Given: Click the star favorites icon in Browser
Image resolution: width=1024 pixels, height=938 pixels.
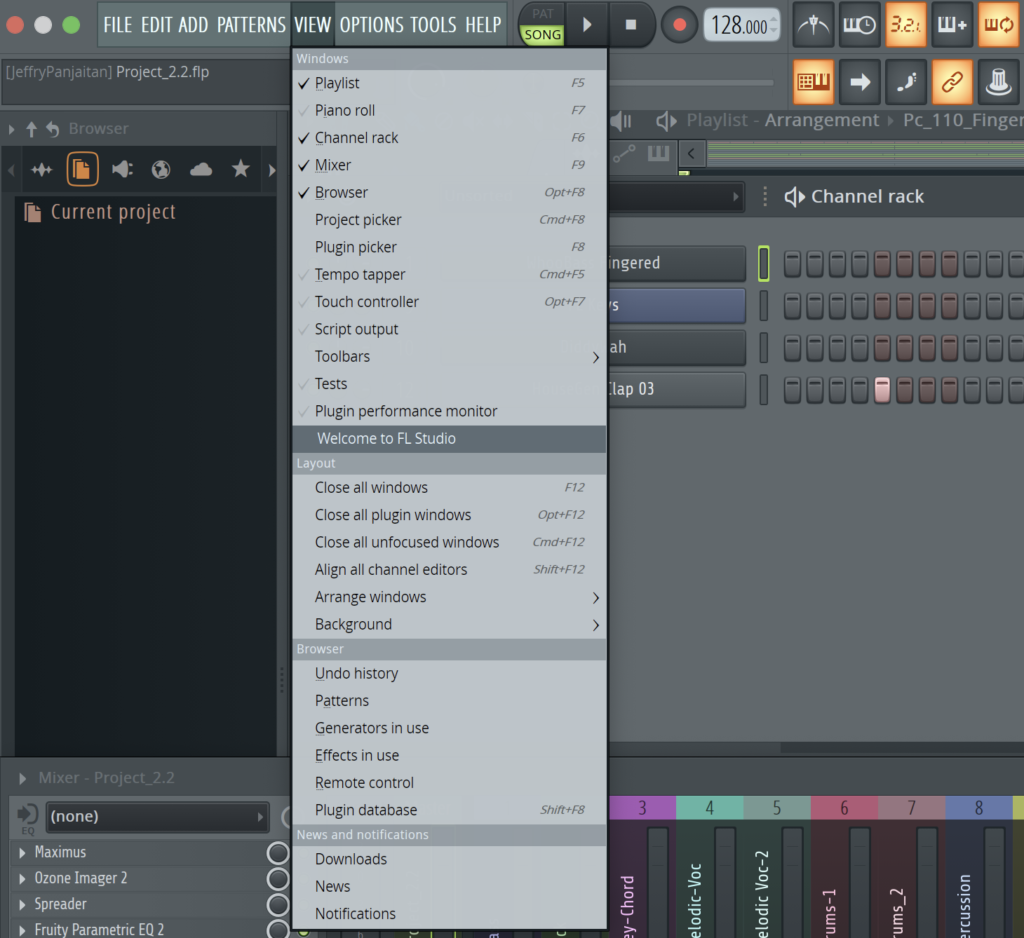Looking at the screenshot, I should tap(241, 169).
